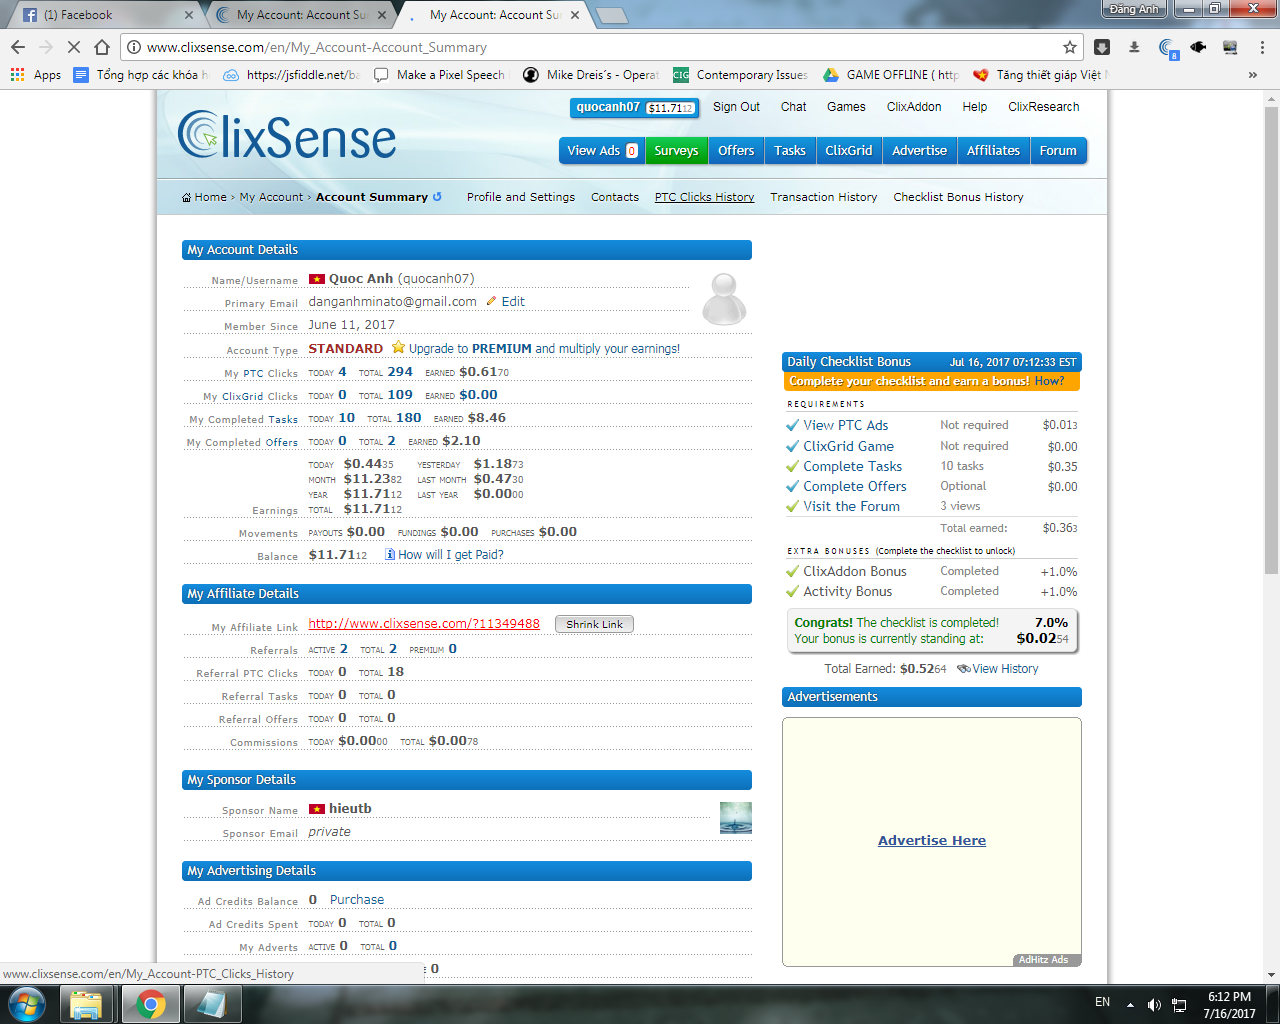
Task: Click the computer screen extension icon
Action: point(1230,47)
